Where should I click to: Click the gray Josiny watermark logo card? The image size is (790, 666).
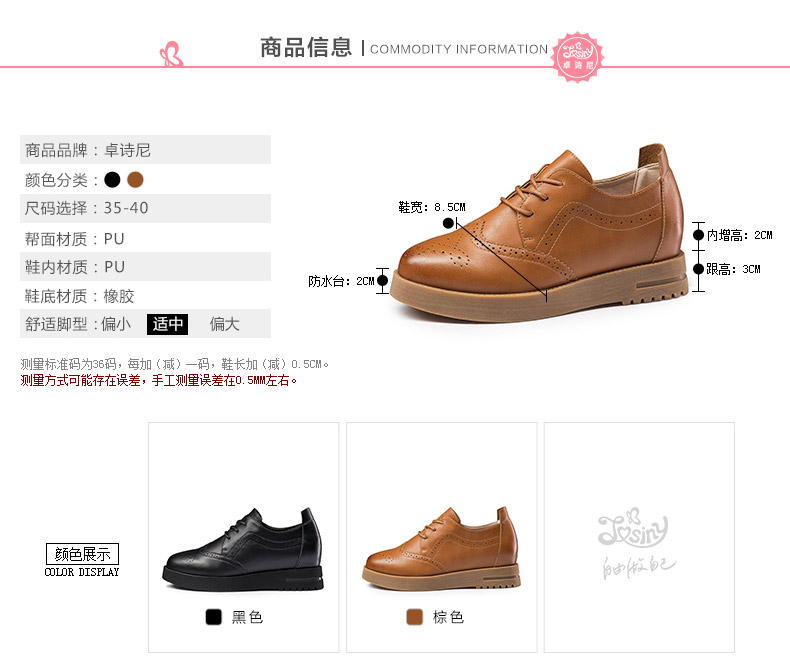(x=639, y=537)
